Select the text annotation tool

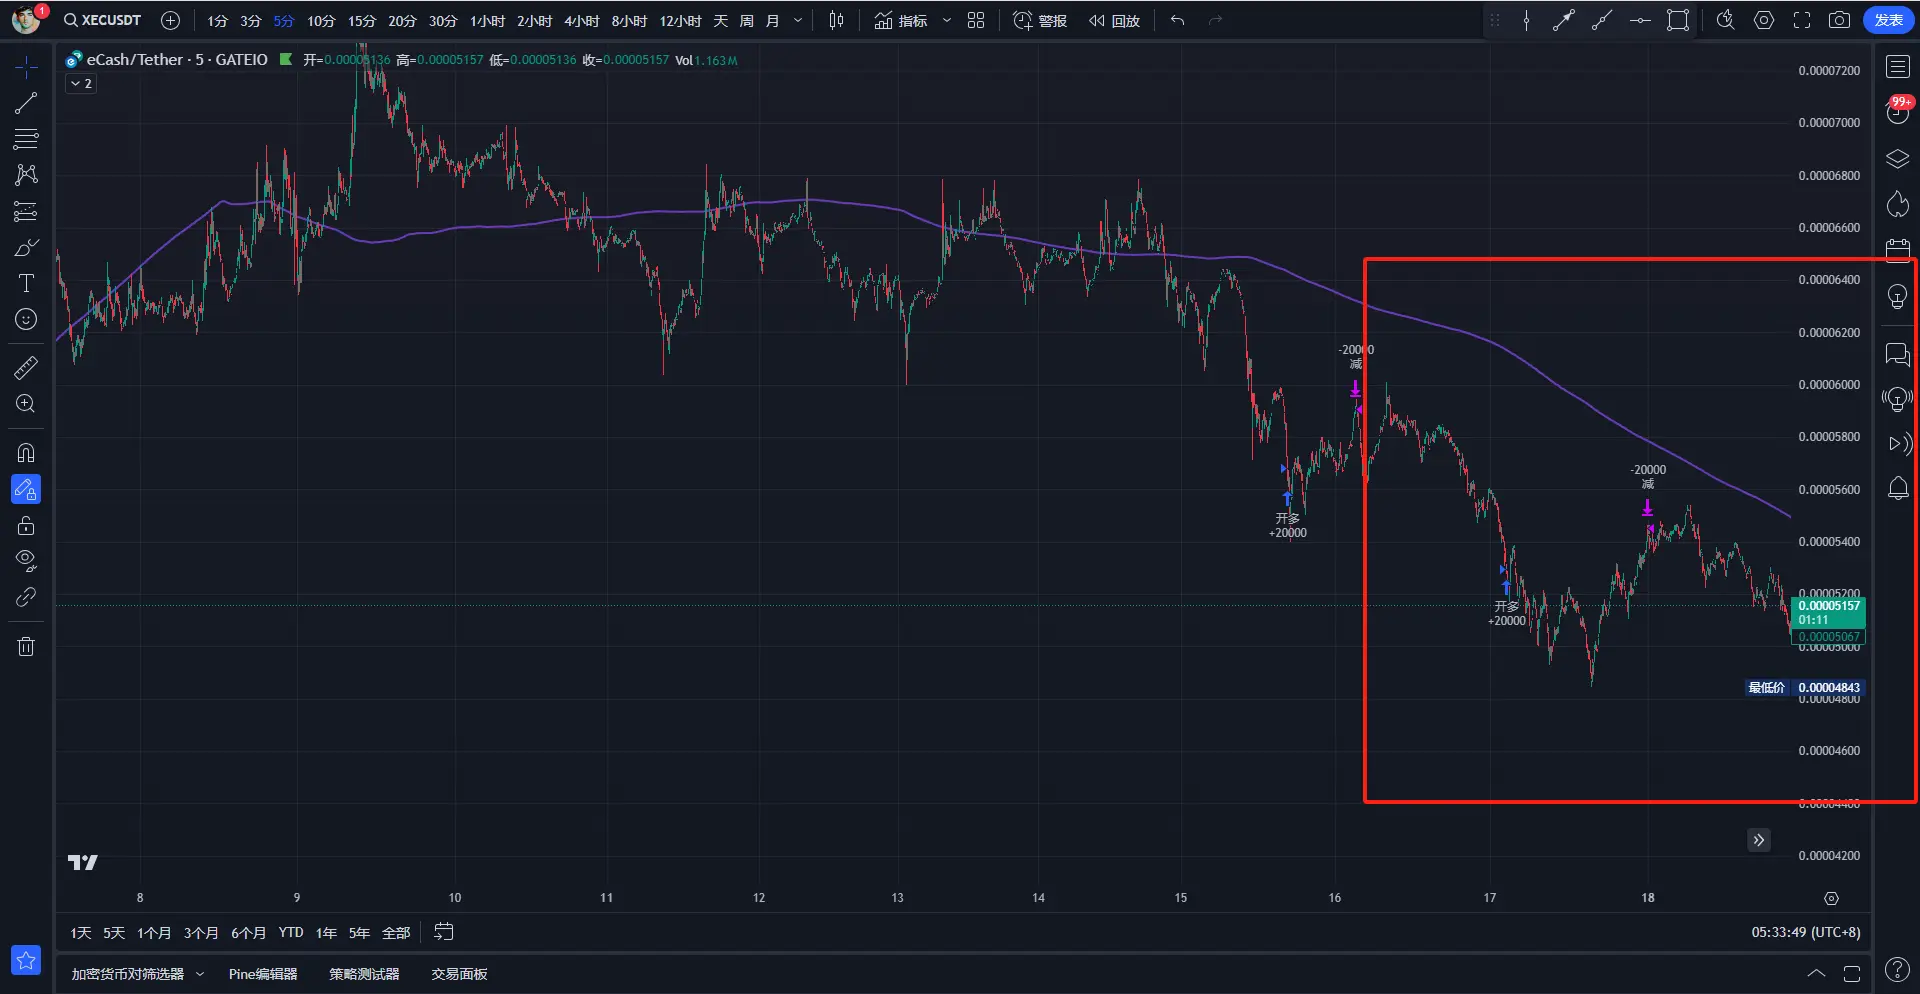click(26, 283)
